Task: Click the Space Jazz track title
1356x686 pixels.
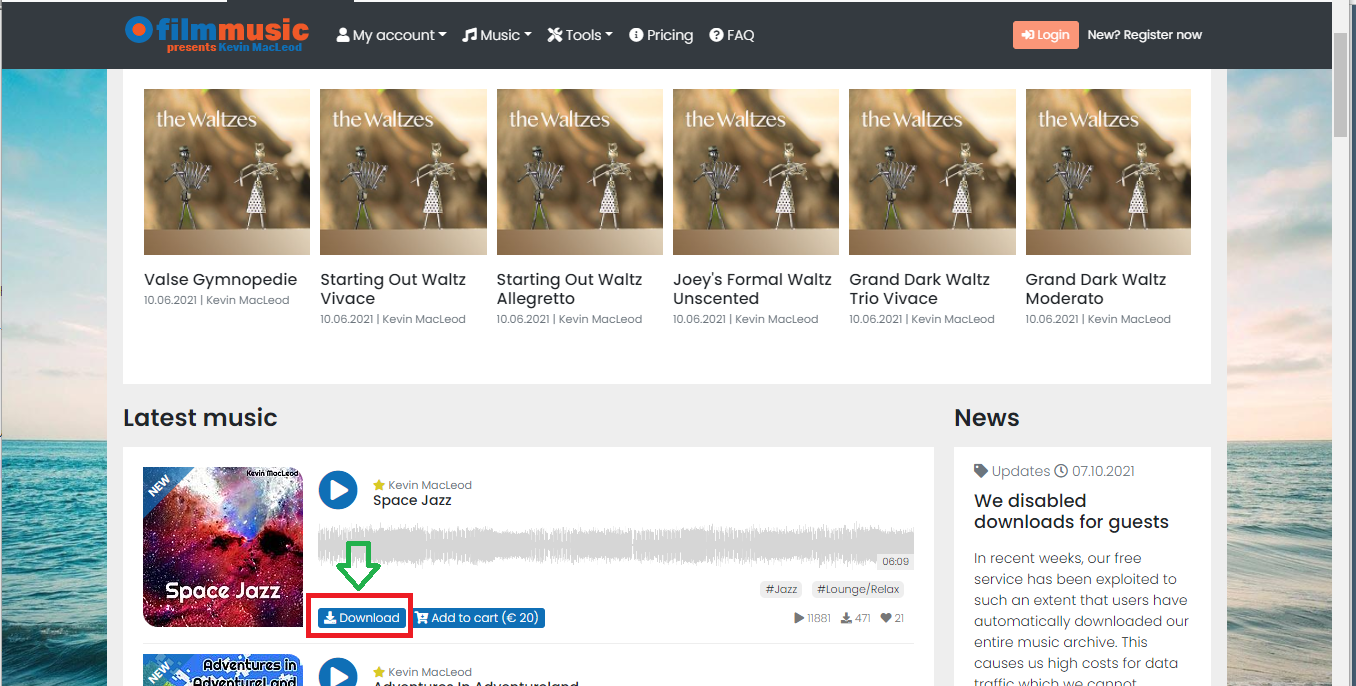Action: pyautogui.click(x=412, y=501)
